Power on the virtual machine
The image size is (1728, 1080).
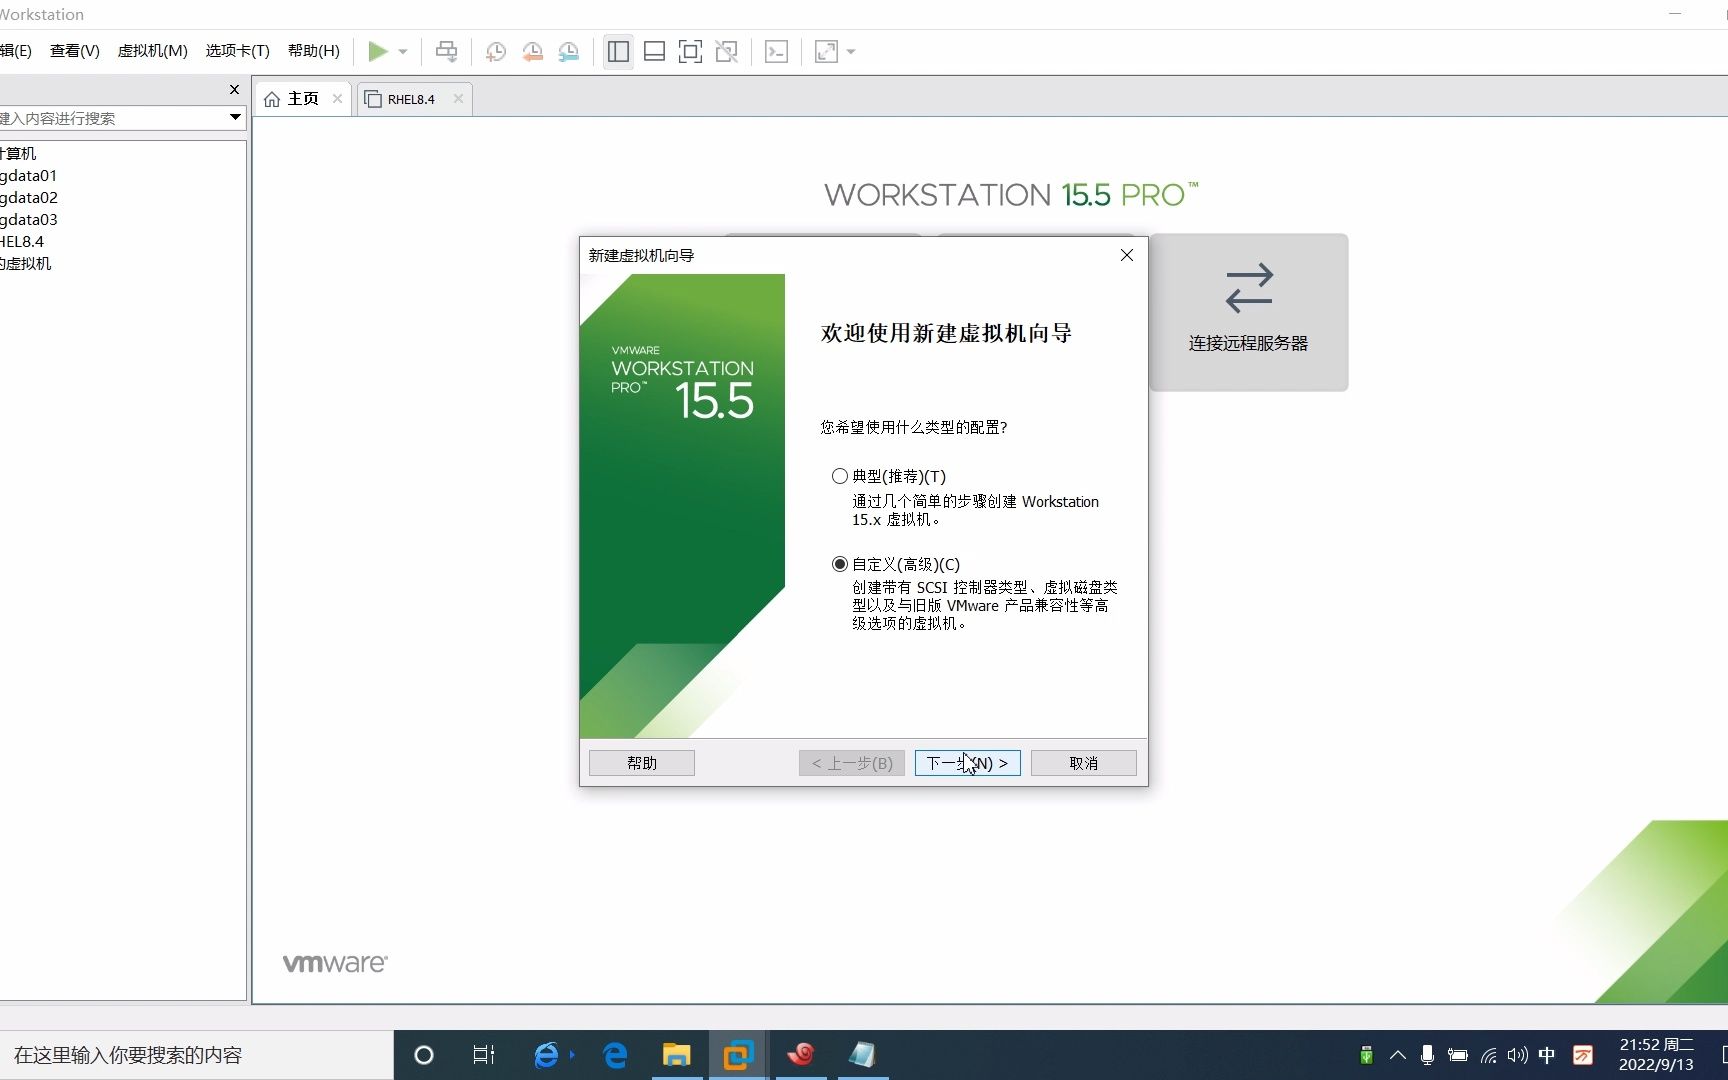coord(378,51)
